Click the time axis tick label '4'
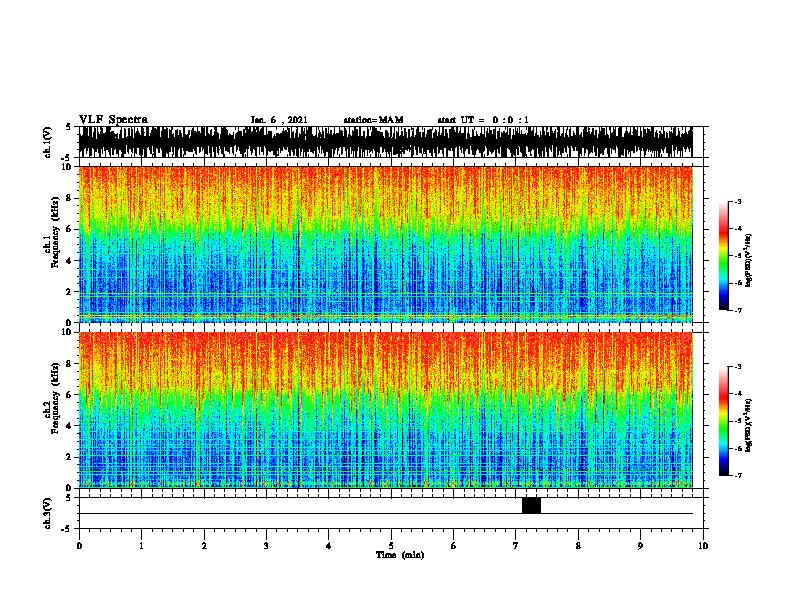This screenshot has width=792, height=612. point(329,545)
